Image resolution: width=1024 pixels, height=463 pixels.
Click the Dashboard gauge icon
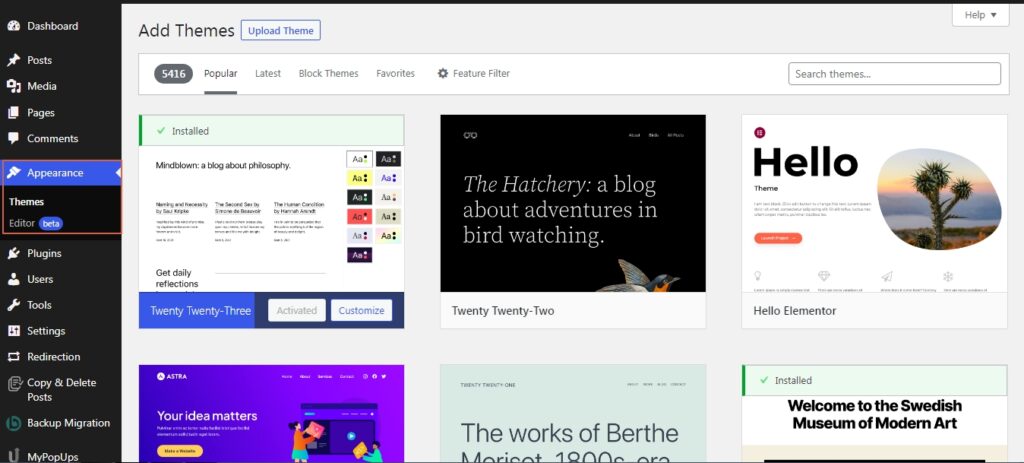(x=14, y=26)
